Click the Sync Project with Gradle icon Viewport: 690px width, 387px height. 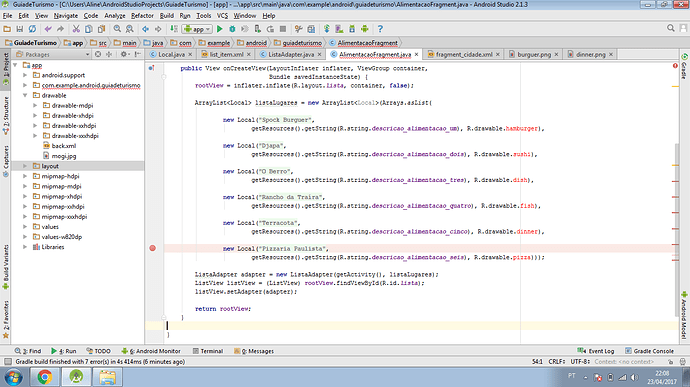point(327,29)
